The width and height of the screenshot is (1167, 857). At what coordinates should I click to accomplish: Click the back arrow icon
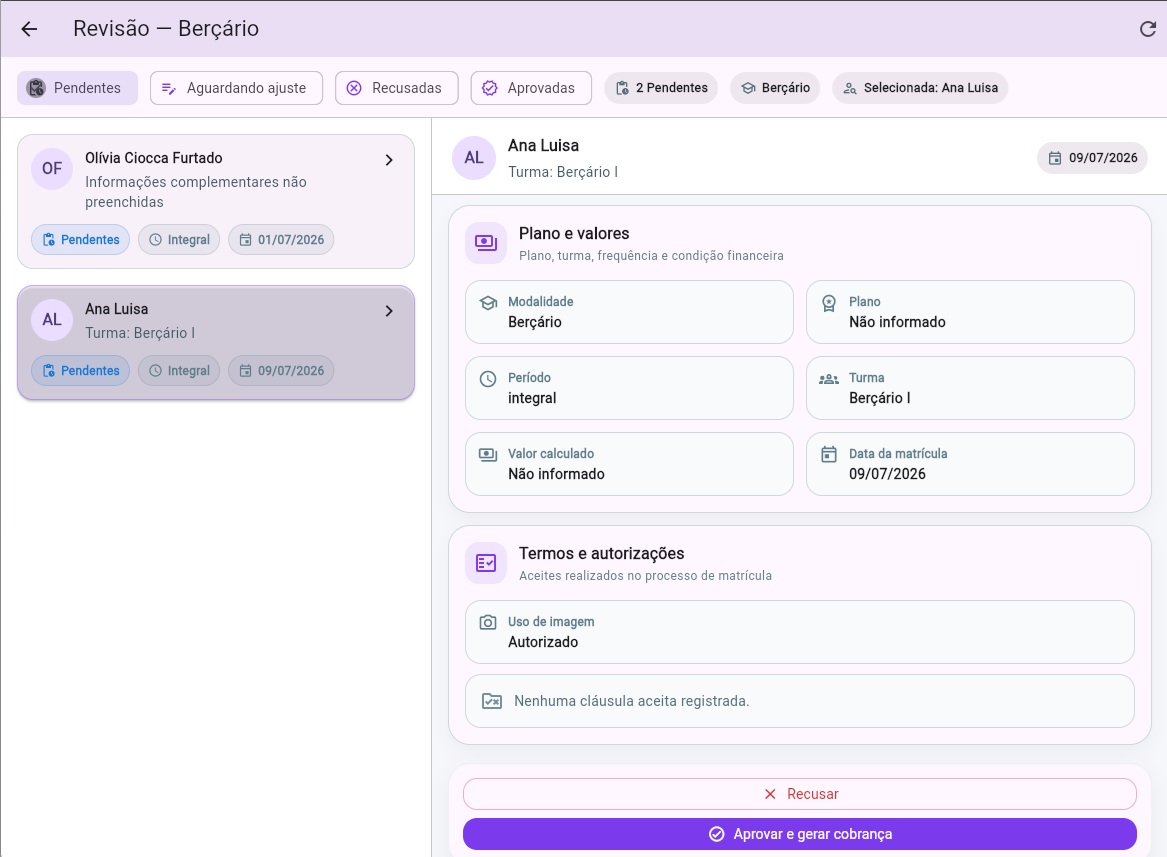point(29,29)
